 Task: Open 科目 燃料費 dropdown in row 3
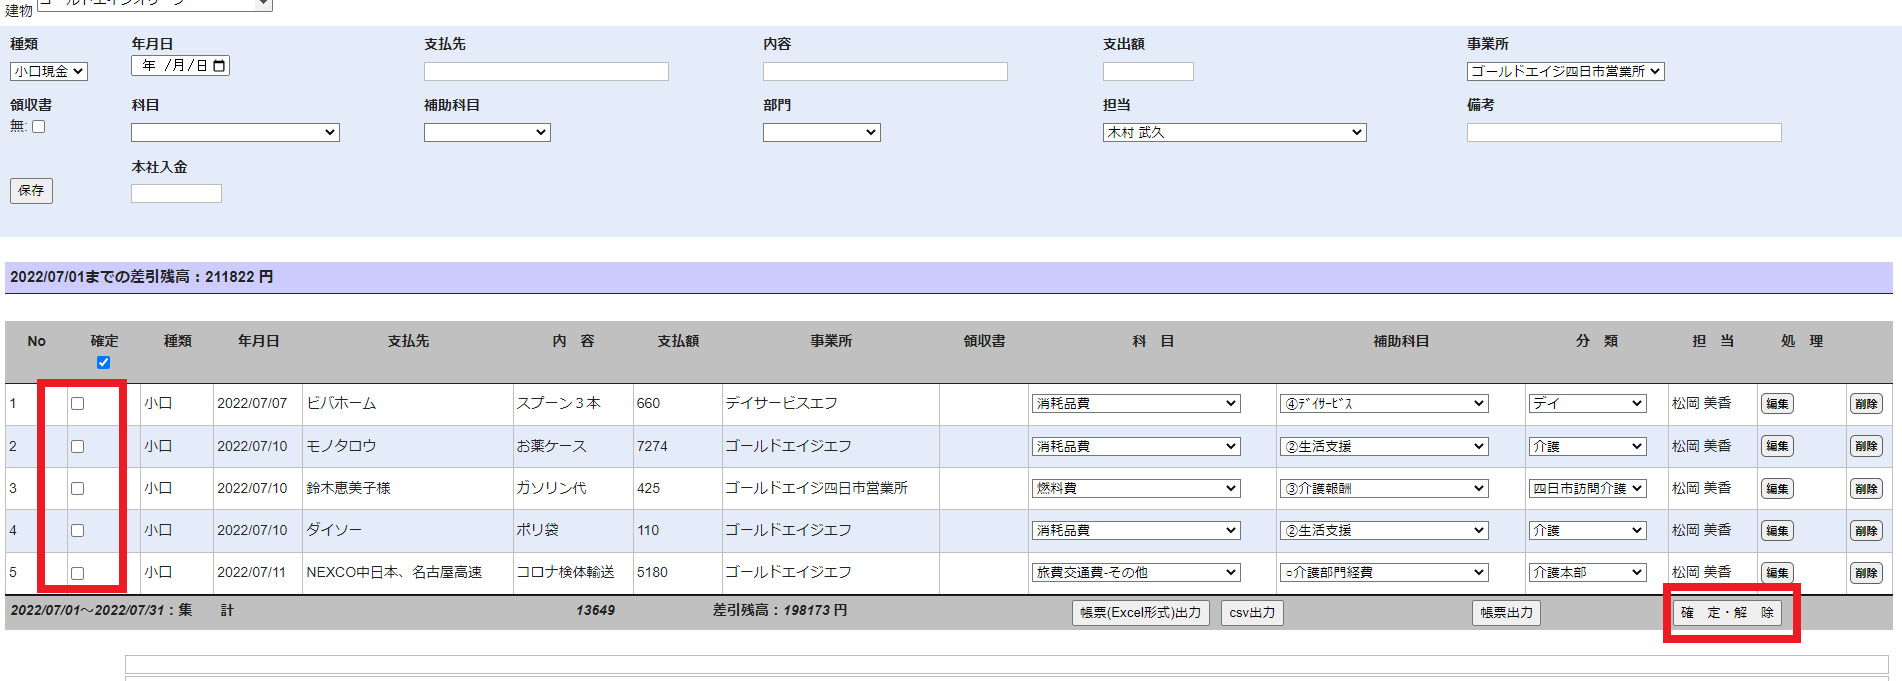tap(1135, 489)
